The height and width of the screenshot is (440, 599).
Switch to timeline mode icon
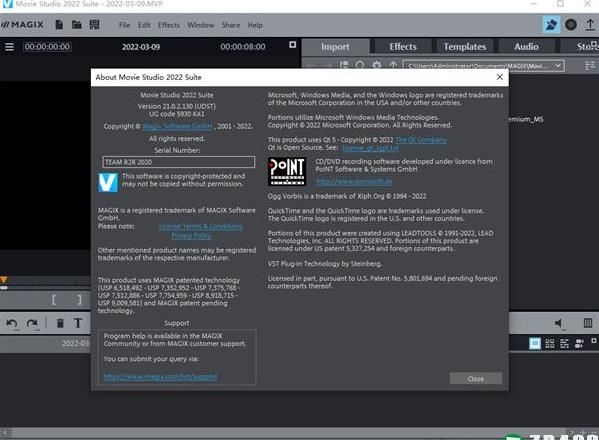coord(564,343)
